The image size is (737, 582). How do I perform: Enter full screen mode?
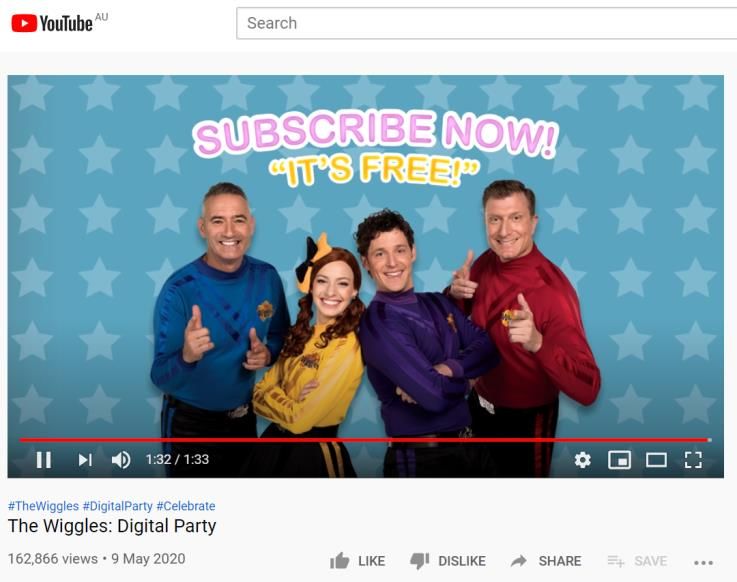click(693, 460)
